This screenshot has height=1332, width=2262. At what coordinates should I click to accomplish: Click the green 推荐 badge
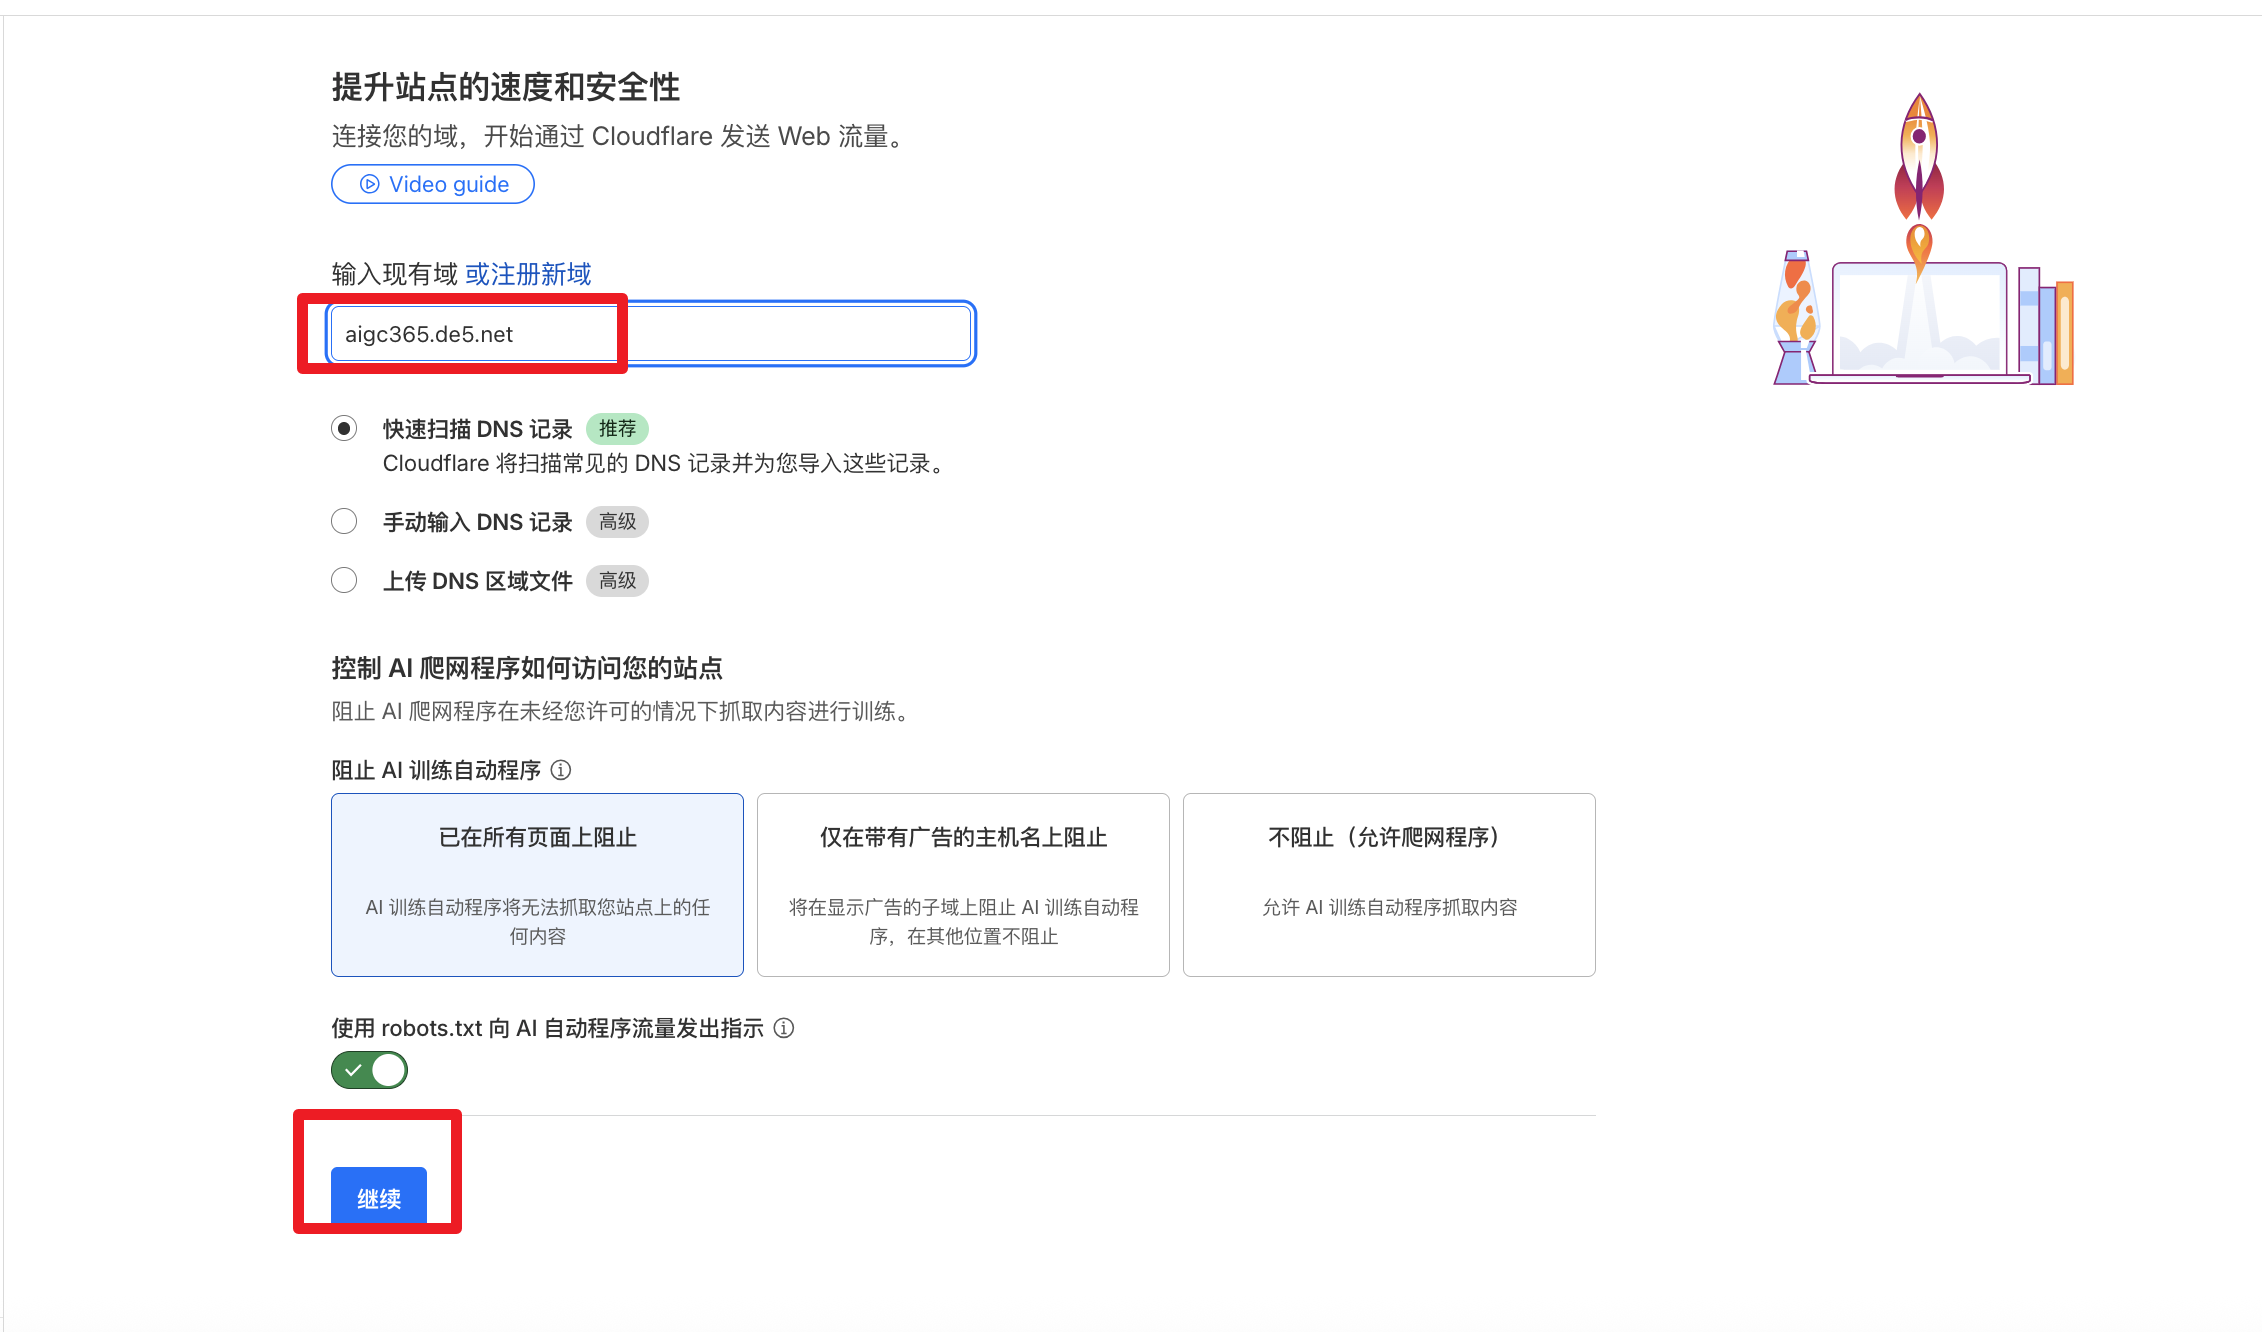(x=617, y=429)
